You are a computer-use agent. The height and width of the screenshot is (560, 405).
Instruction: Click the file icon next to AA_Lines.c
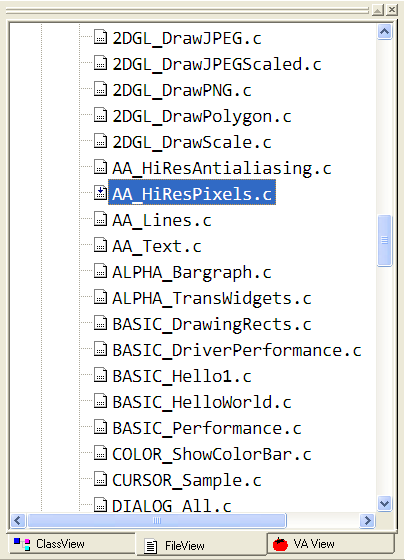[x=100, y=219]
